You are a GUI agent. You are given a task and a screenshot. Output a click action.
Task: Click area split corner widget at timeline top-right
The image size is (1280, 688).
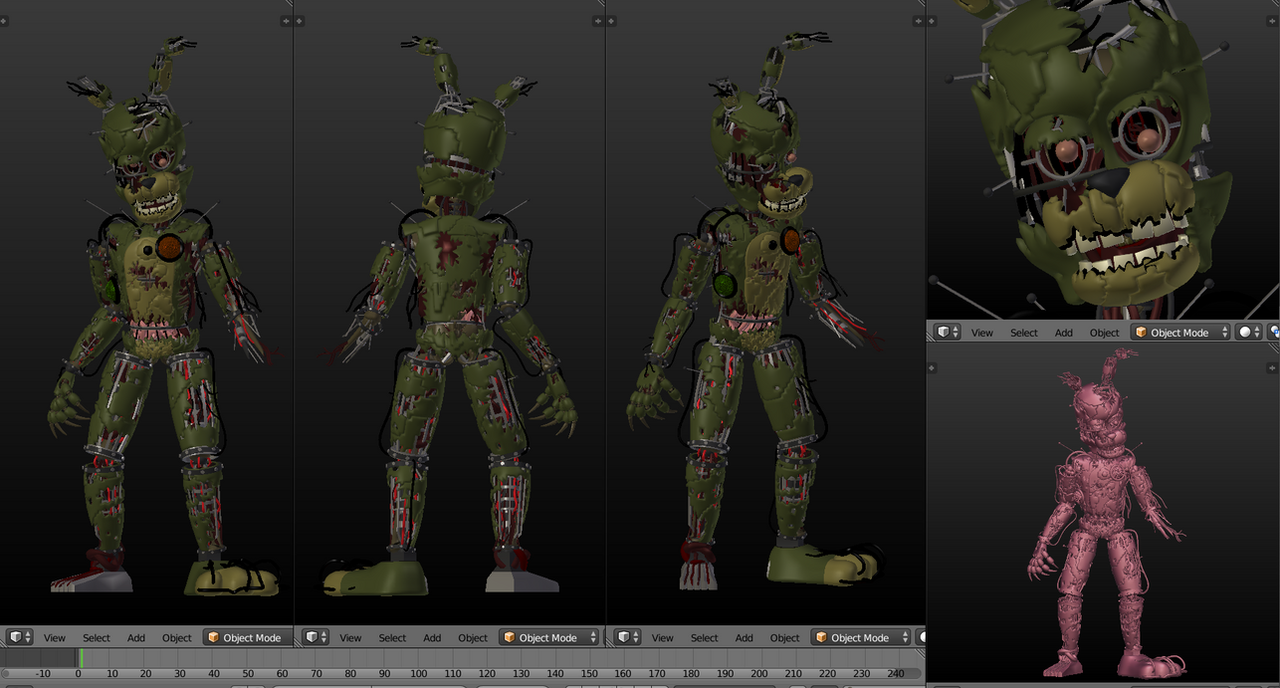pos(920,653)
